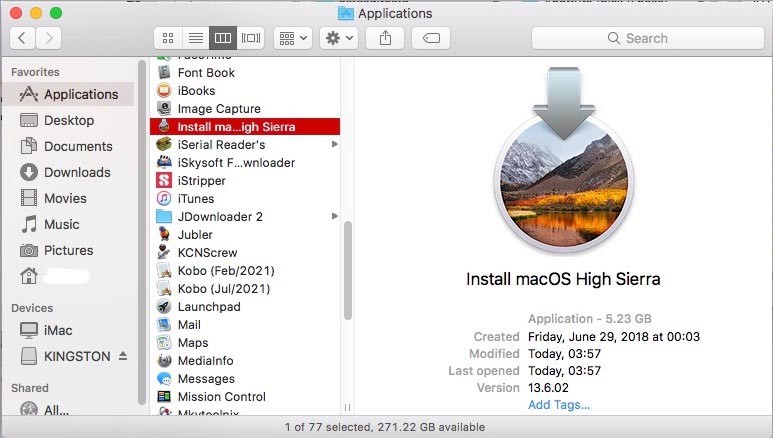Click the Version value 13.6.02

click(548, 388)
